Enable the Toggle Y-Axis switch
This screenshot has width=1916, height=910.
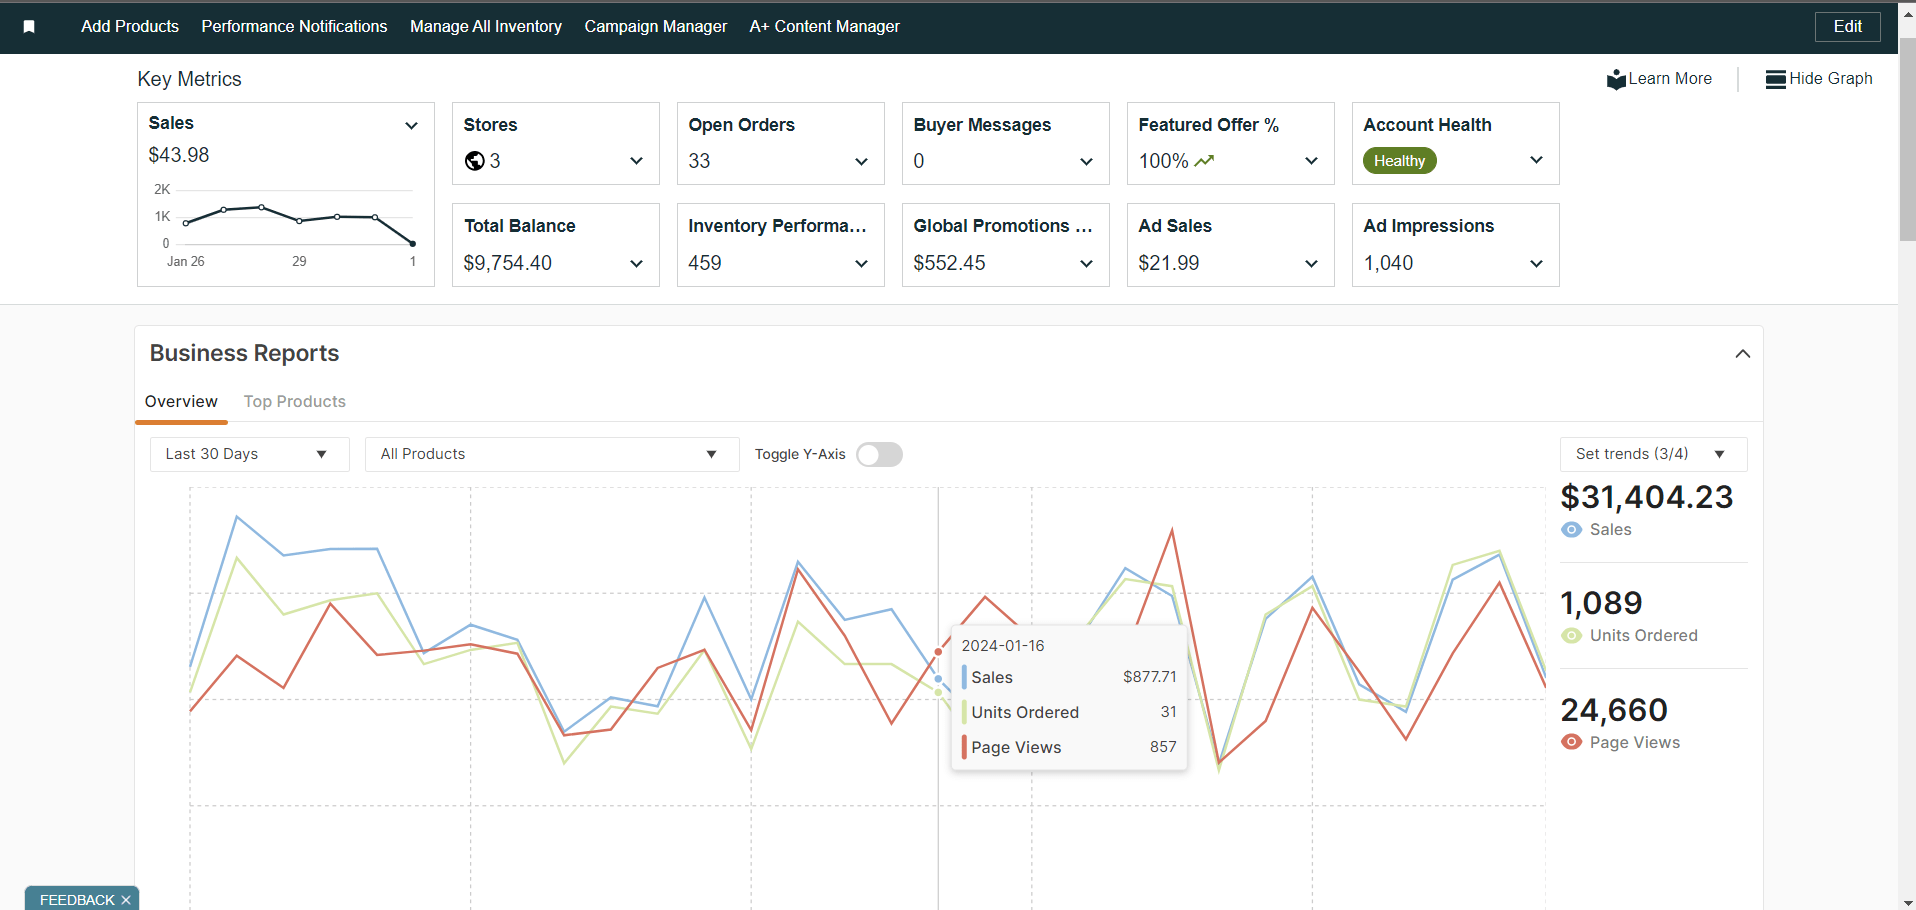879,455
